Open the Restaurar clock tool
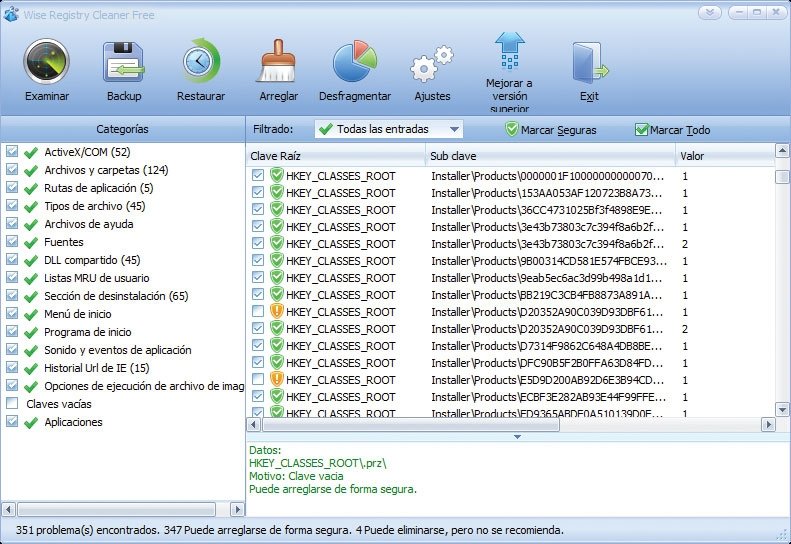 pyautogui.click(x=201, y=62)
